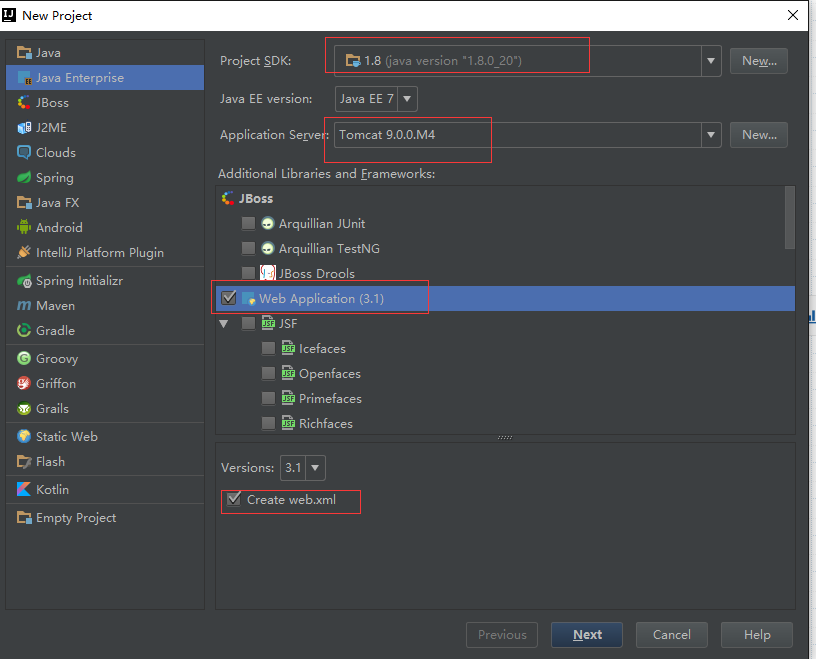Image resolution: width=816 pixels, height=659 pixels.
Task: Click the Previous button
Action: tap(502, 635)
